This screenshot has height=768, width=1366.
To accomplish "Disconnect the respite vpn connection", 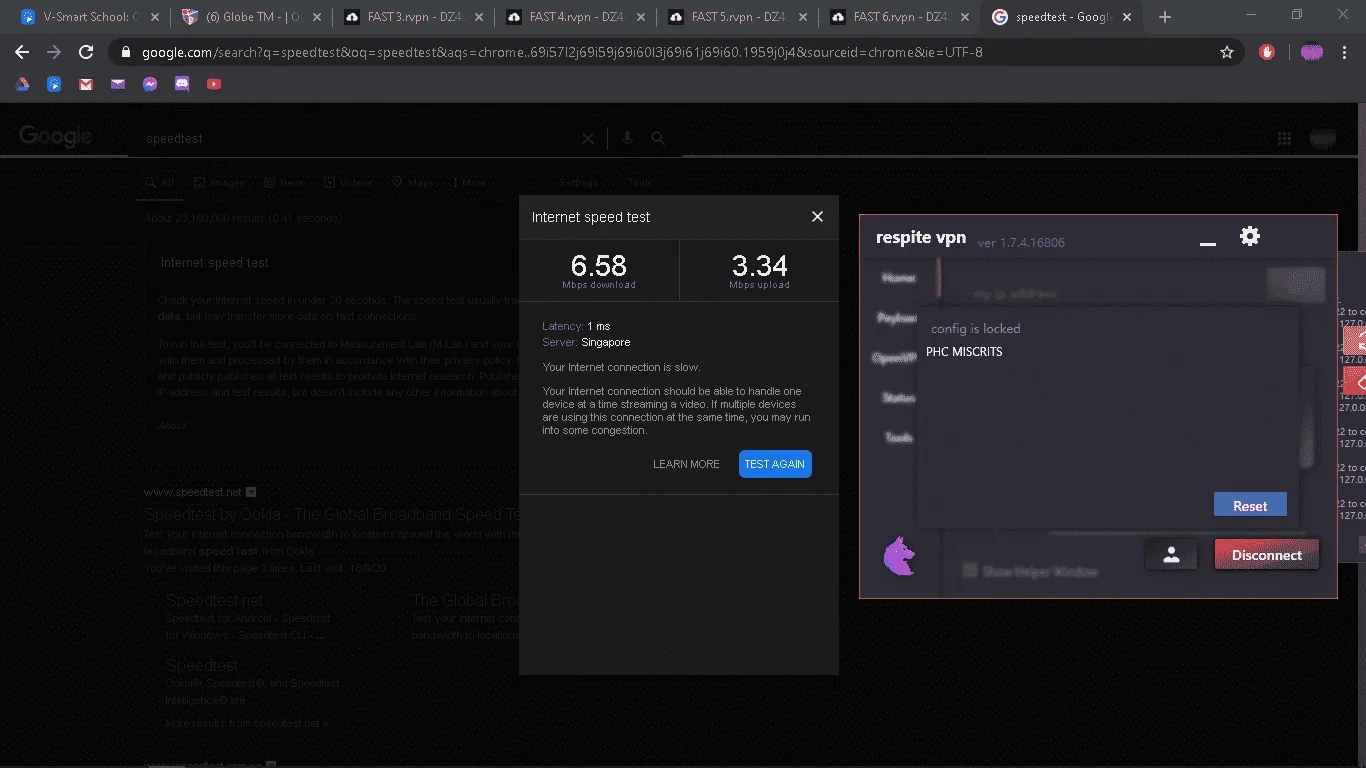I will click(1267, 555).
